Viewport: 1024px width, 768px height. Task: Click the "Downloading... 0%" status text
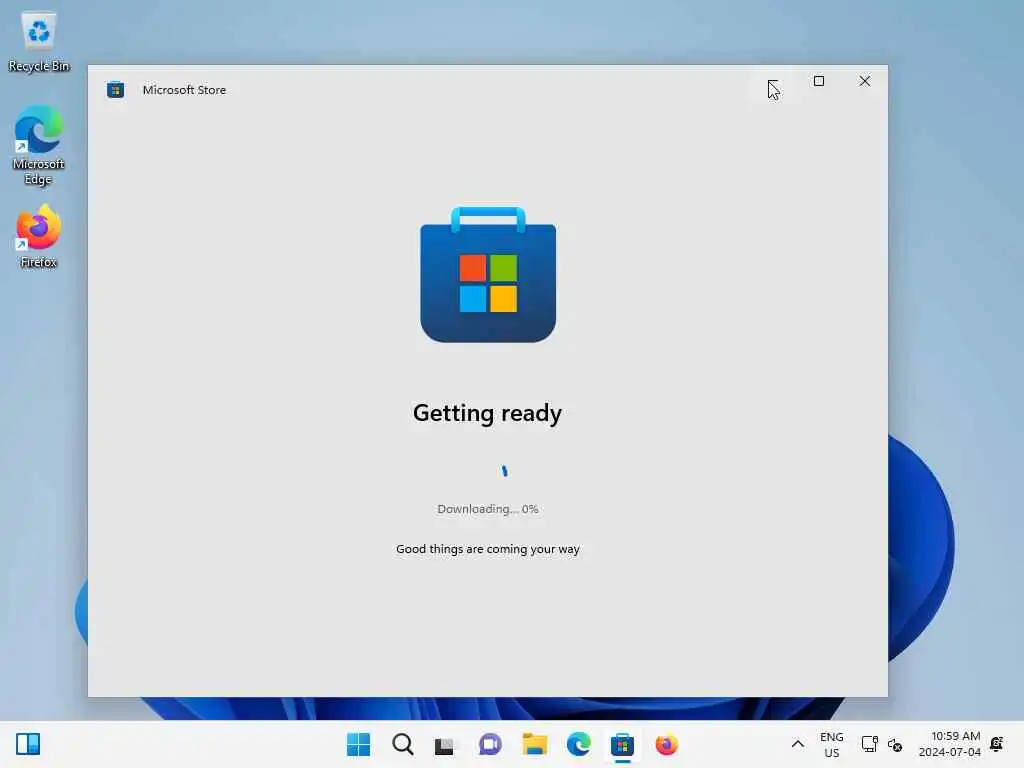point(488,509)
